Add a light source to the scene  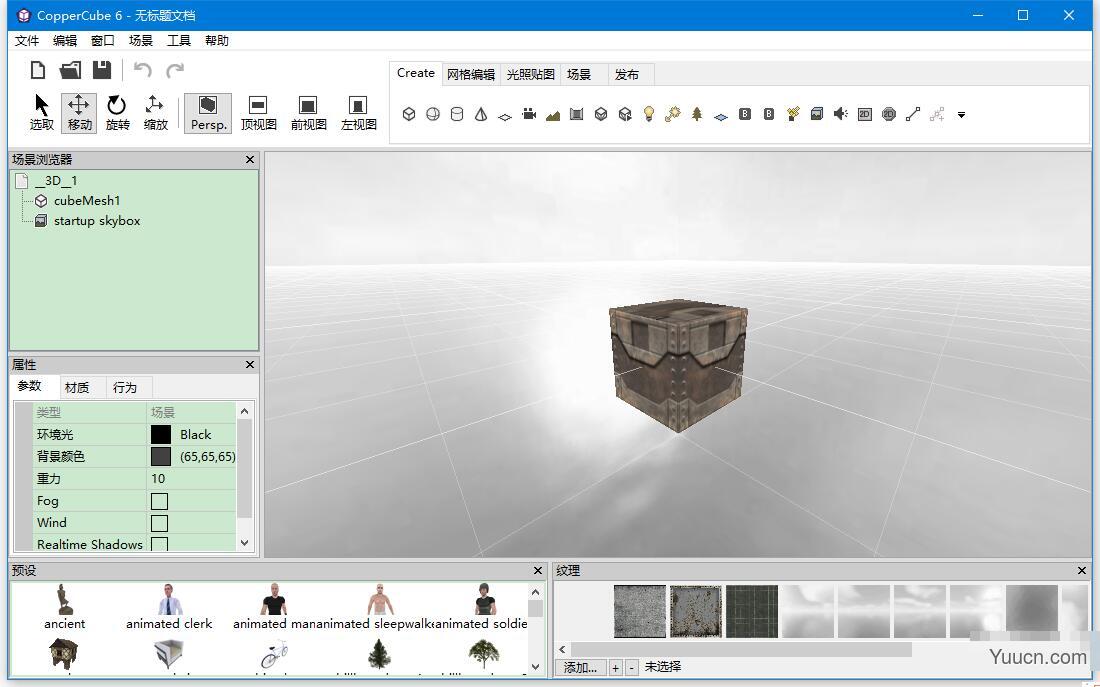[648, 114]
